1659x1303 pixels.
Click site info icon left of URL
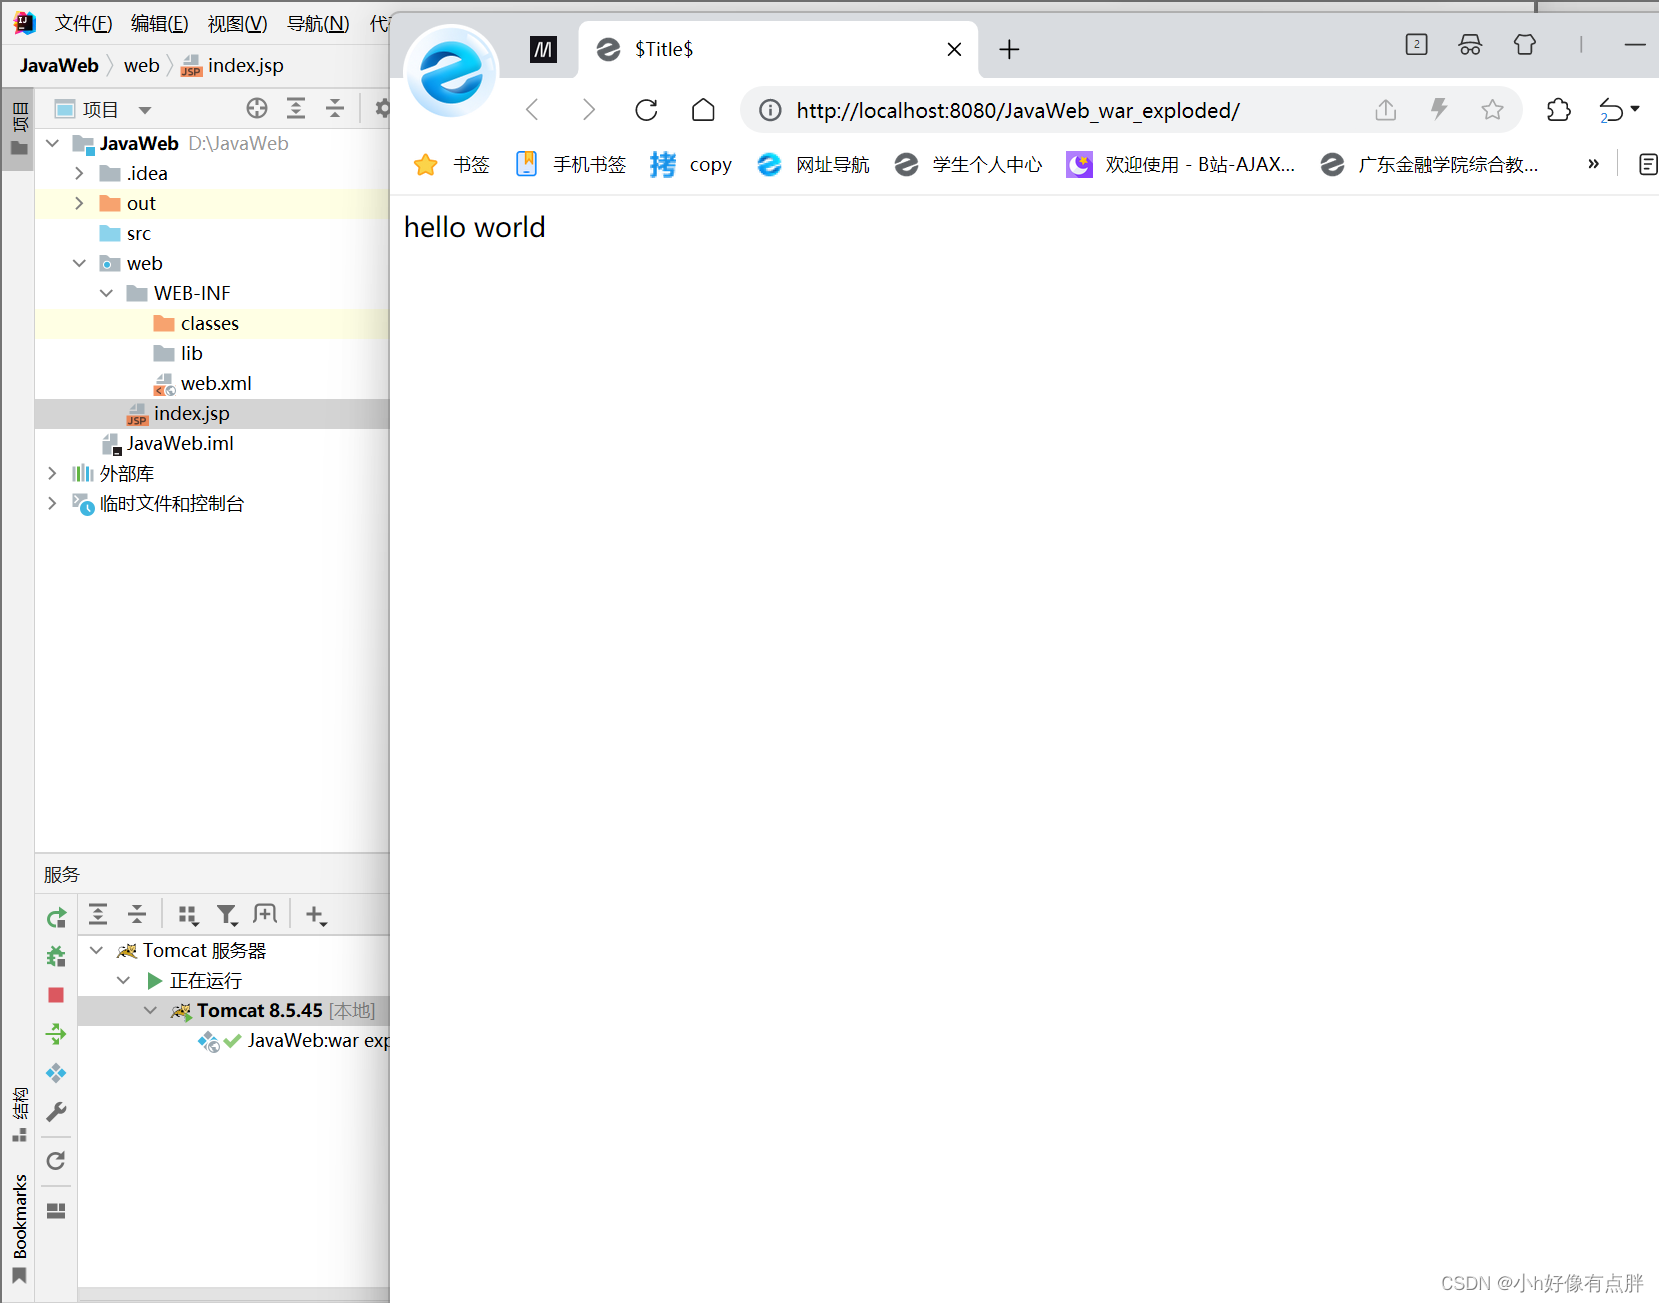point(770,110)
